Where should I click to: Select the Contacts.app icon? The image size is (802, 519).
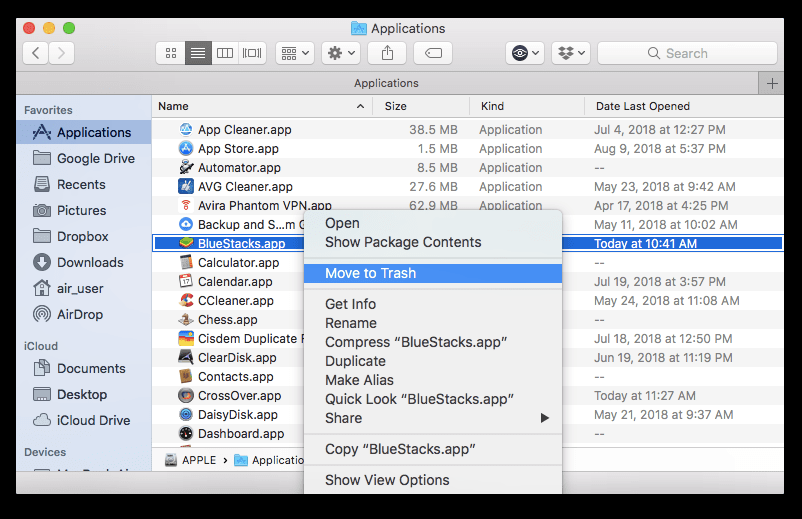pos(186,376)
